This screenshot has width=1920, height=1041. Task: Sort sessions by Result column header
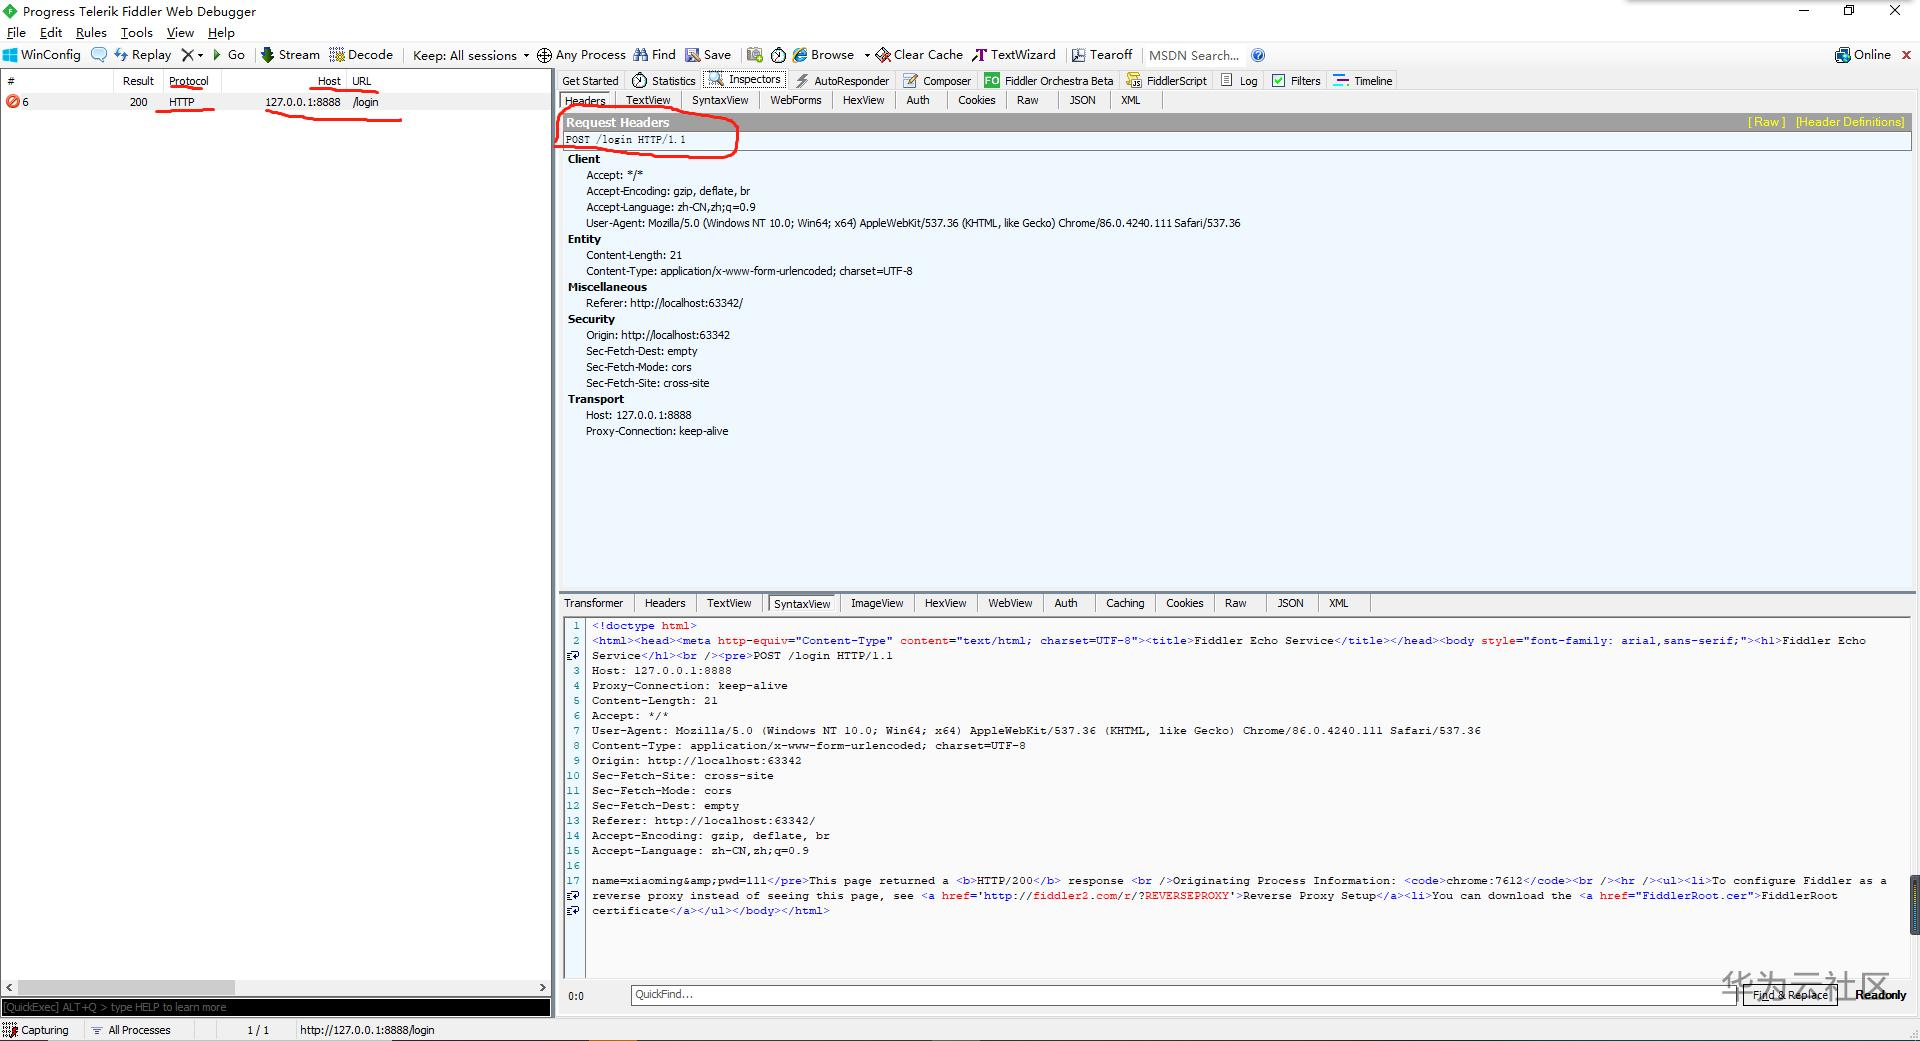coord(138,81)
